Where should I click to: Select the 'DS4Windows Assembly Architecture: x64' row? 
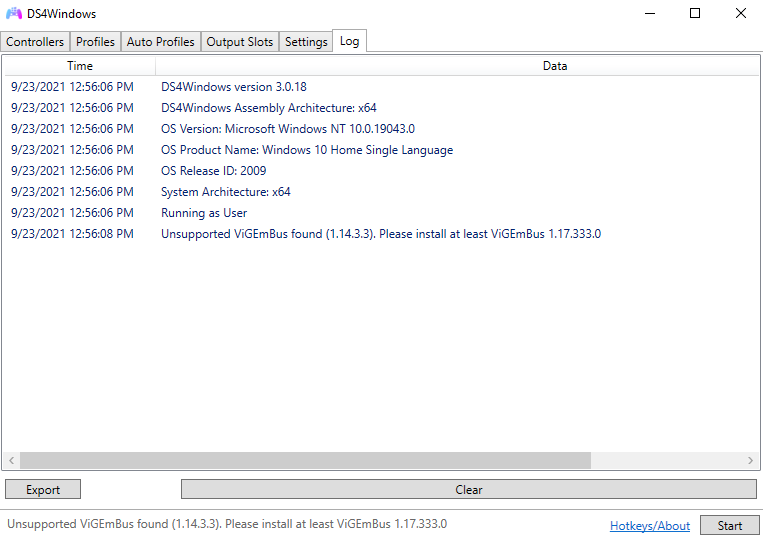pyautogui.click(x=382, y=108)
